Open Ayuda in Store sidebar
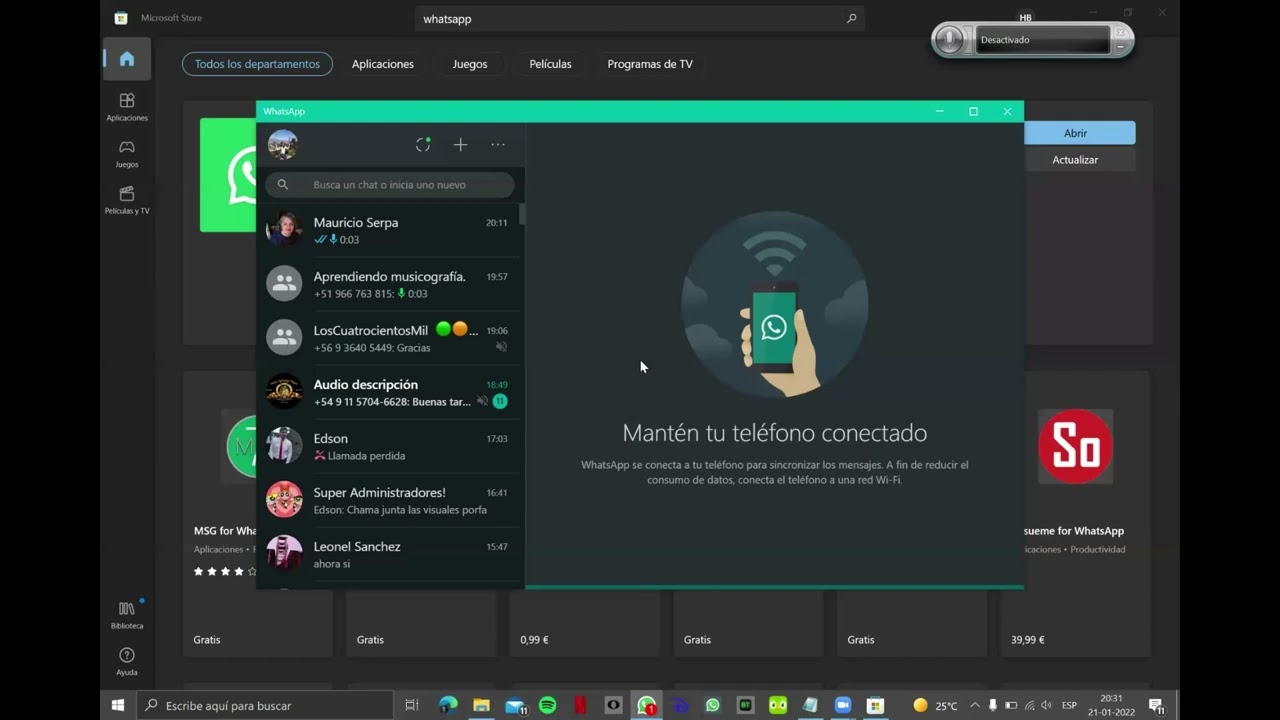 click(127, 661)
